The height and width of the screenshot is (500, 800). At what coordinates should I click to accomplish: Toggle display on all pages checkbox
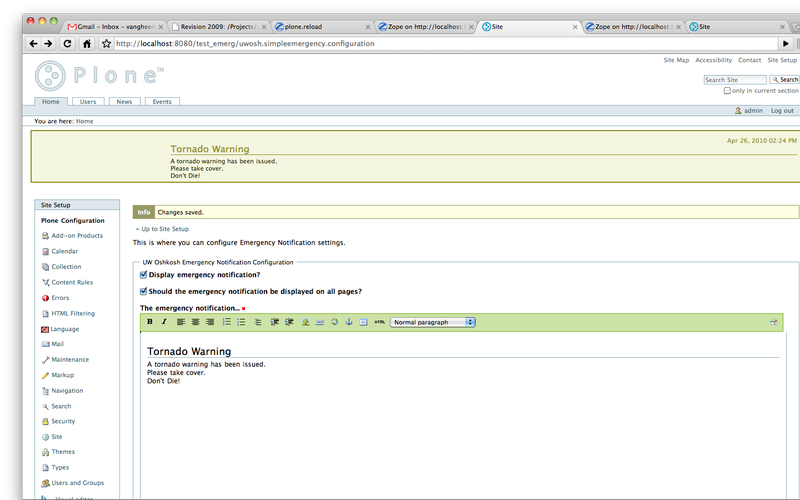tap(144, 291)
